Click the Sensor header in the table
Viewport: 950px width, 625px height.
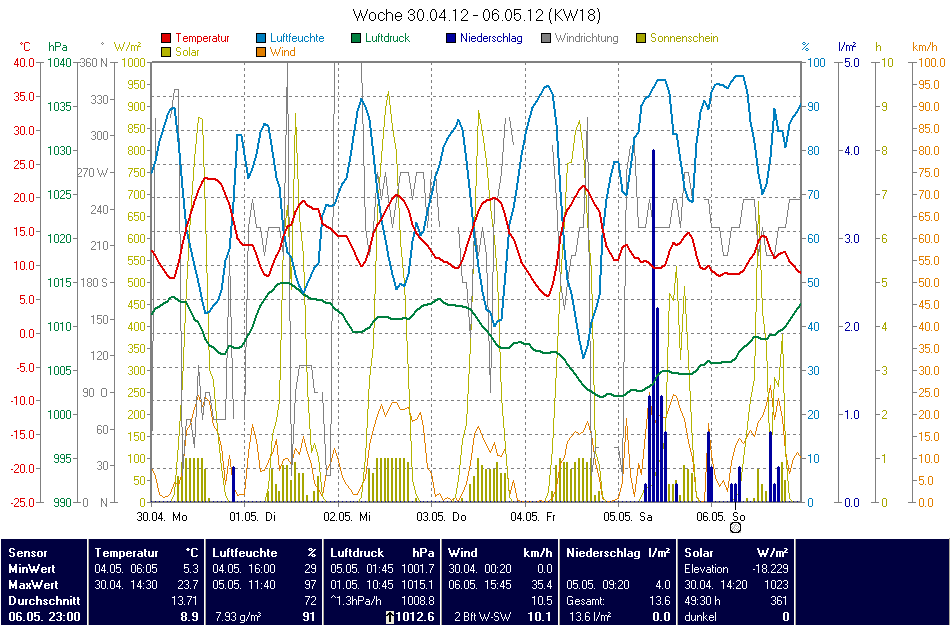click(28, 553)
